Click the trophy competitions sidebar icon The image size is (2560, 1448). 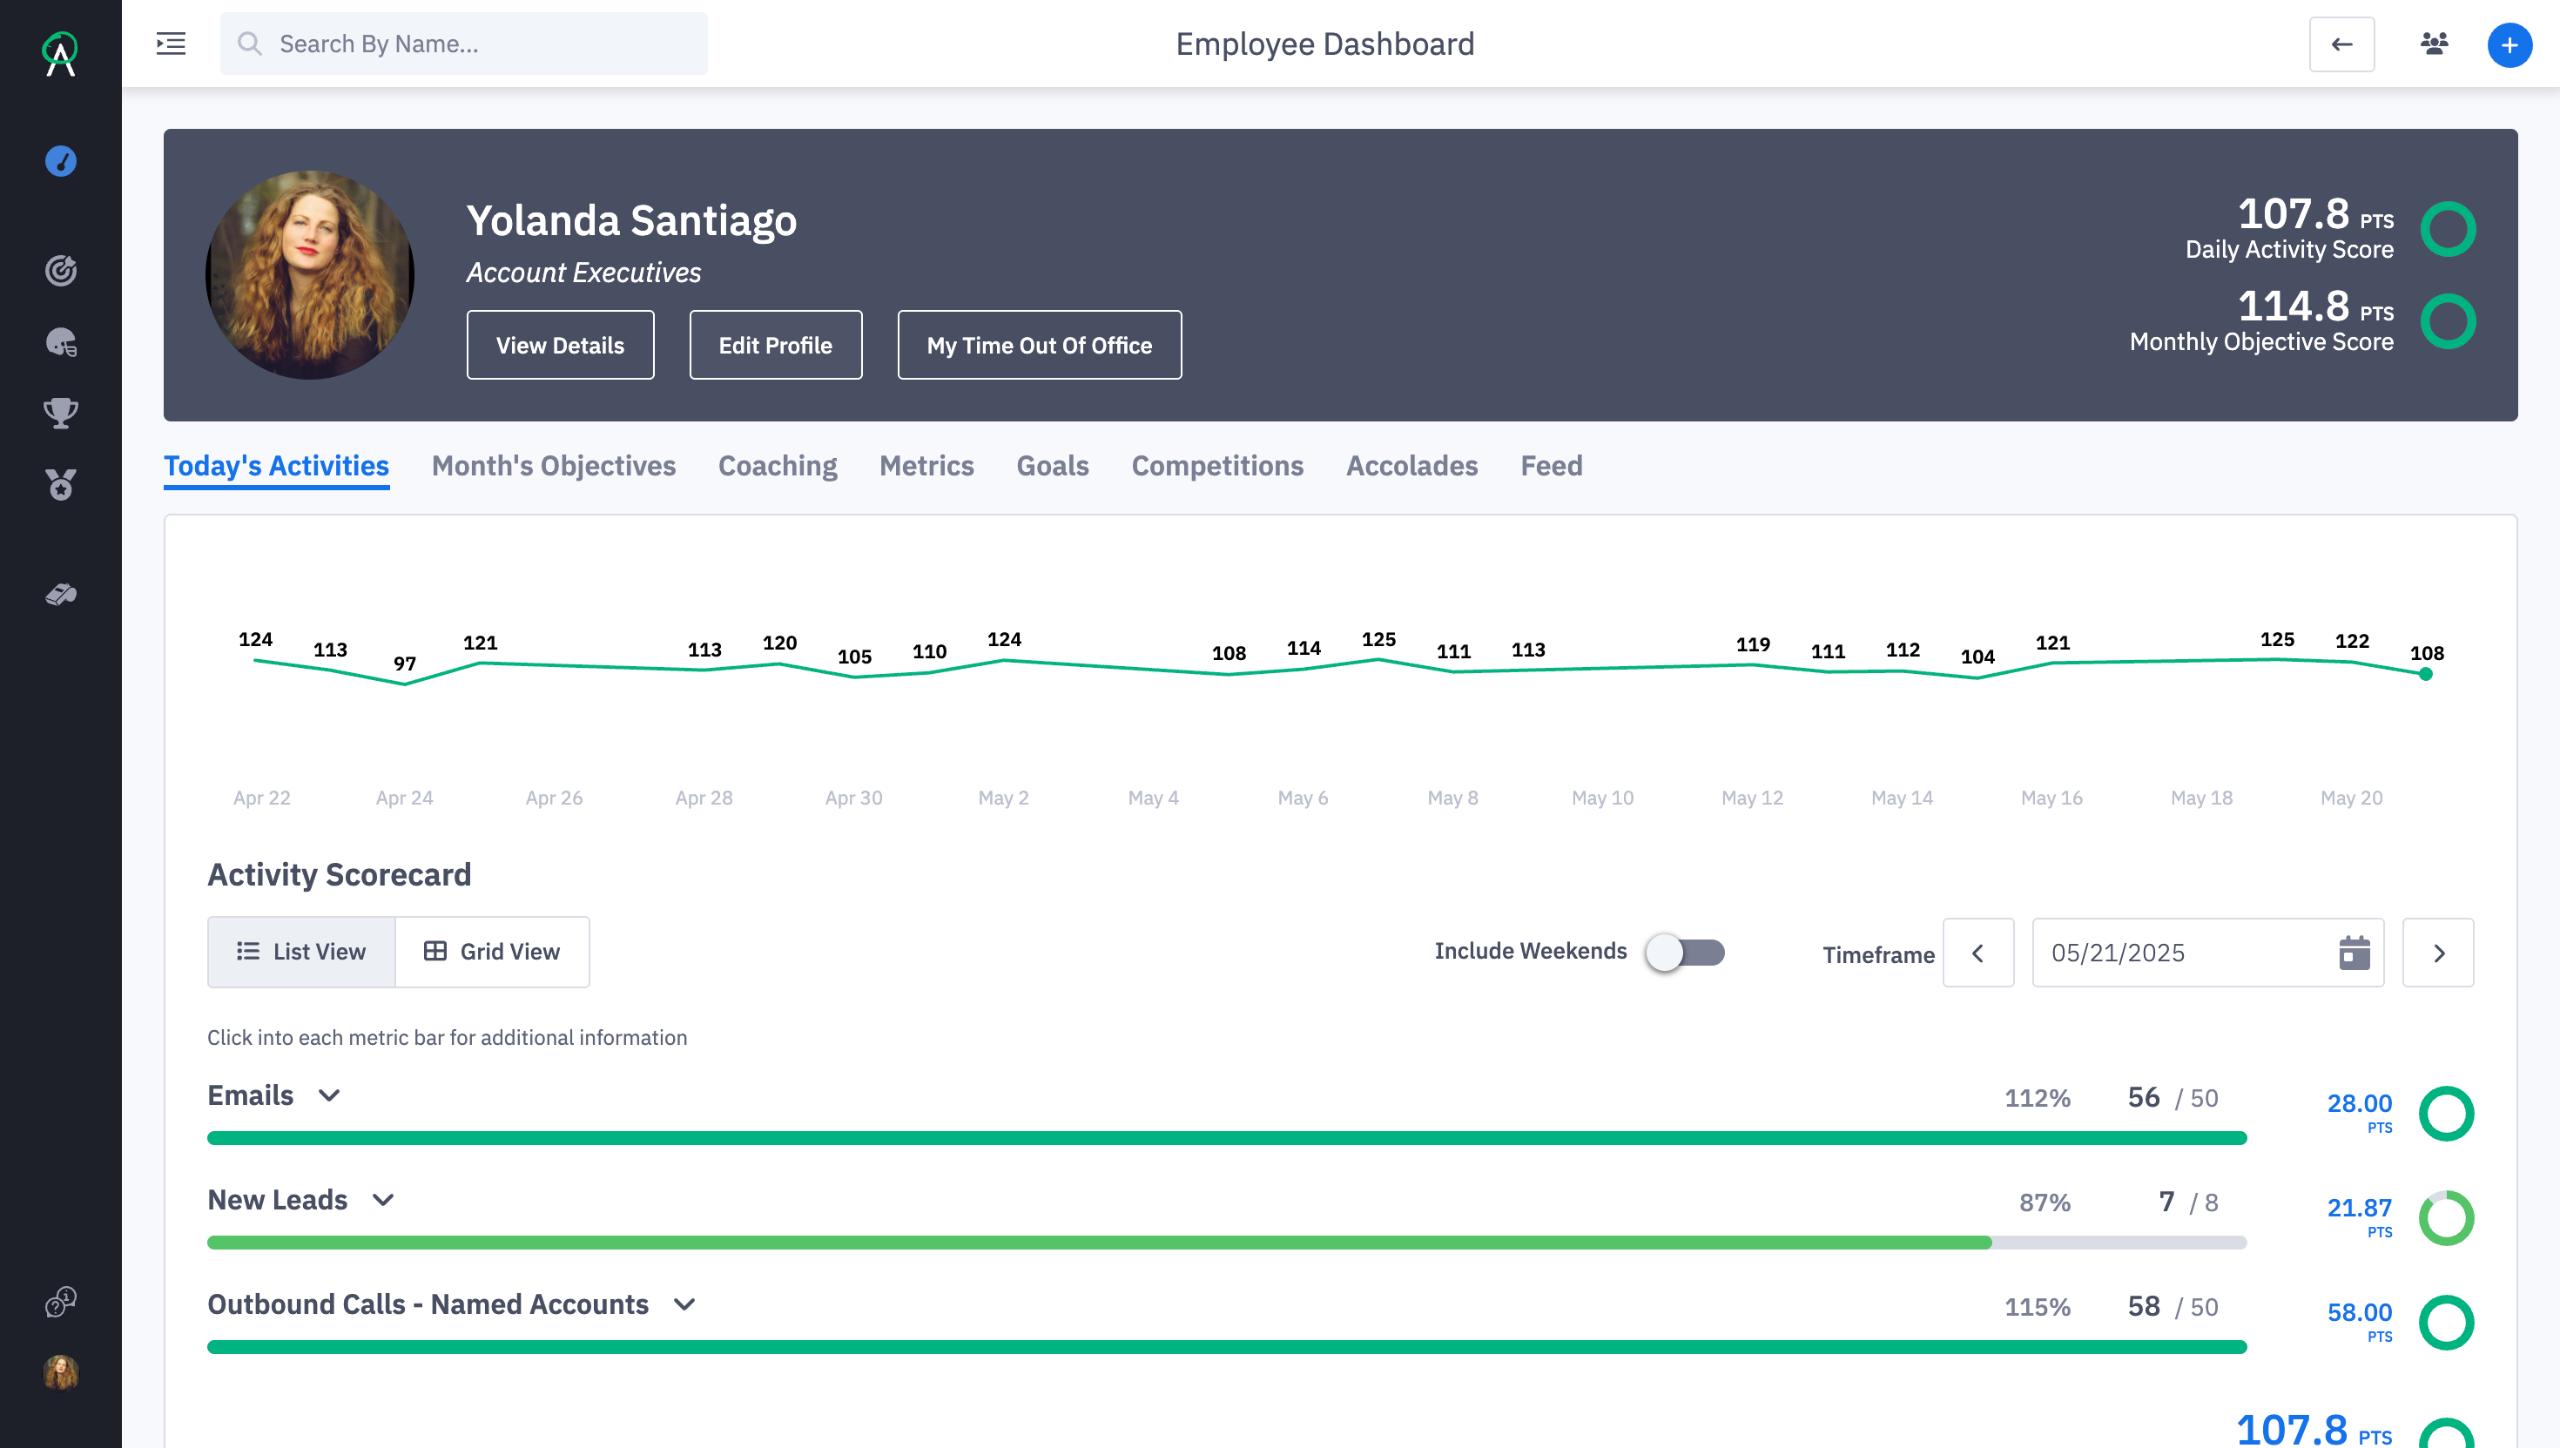point(61,413)
